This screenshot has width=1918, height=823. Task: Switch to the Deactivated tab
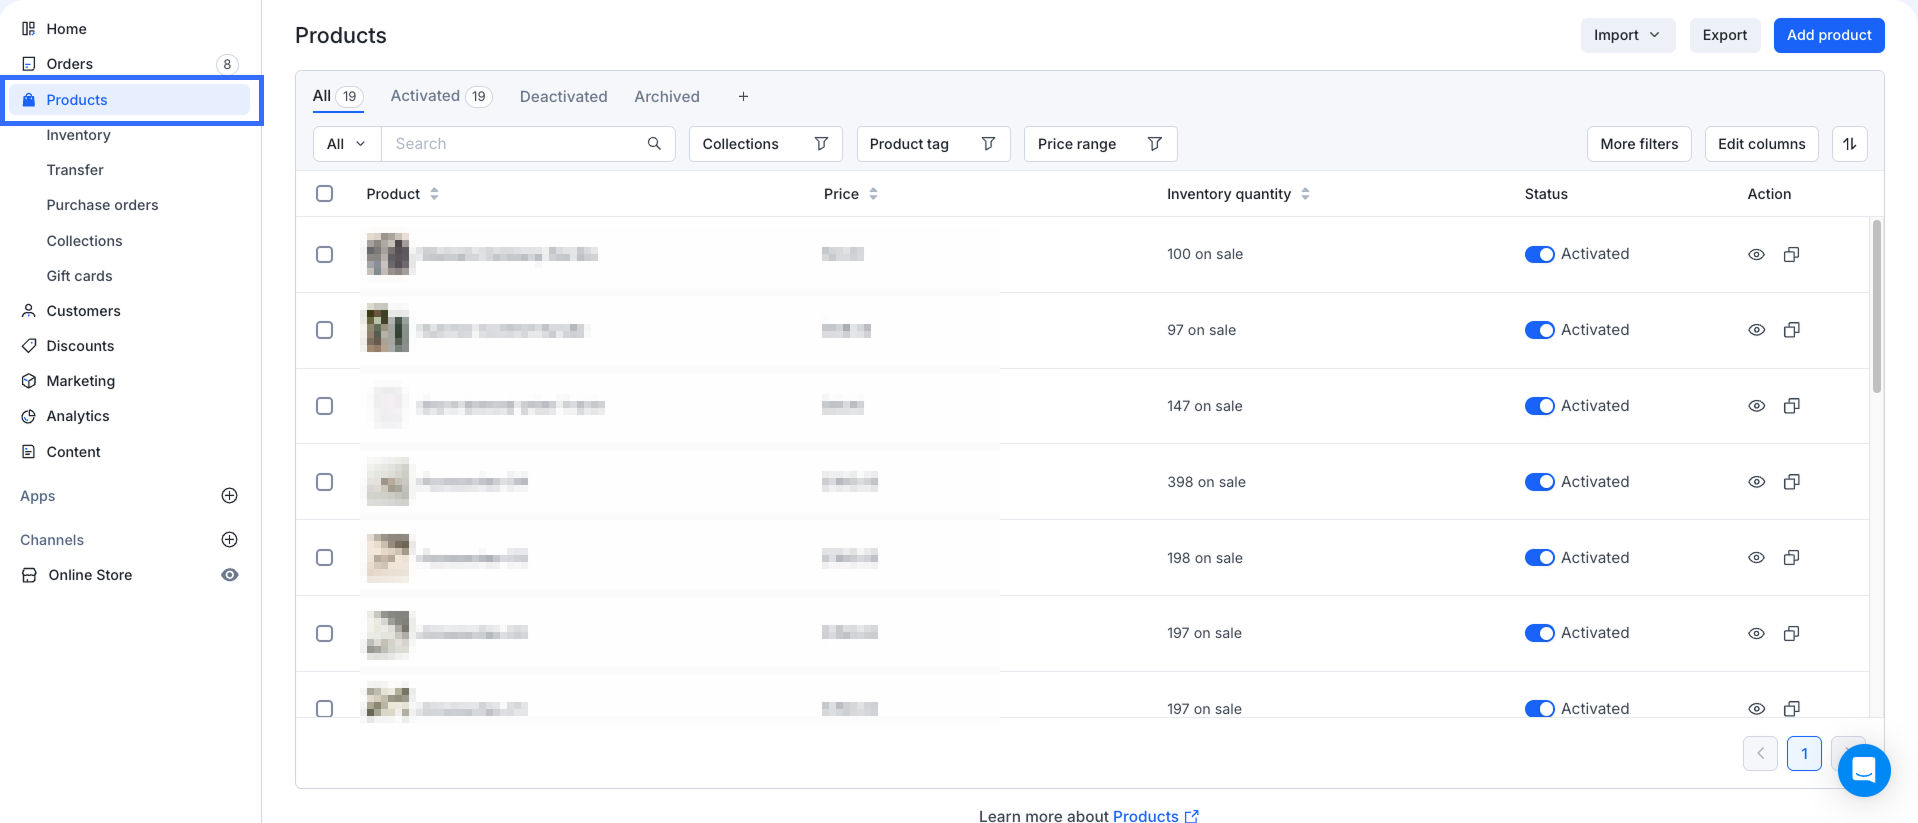click(x=563, y=97)
